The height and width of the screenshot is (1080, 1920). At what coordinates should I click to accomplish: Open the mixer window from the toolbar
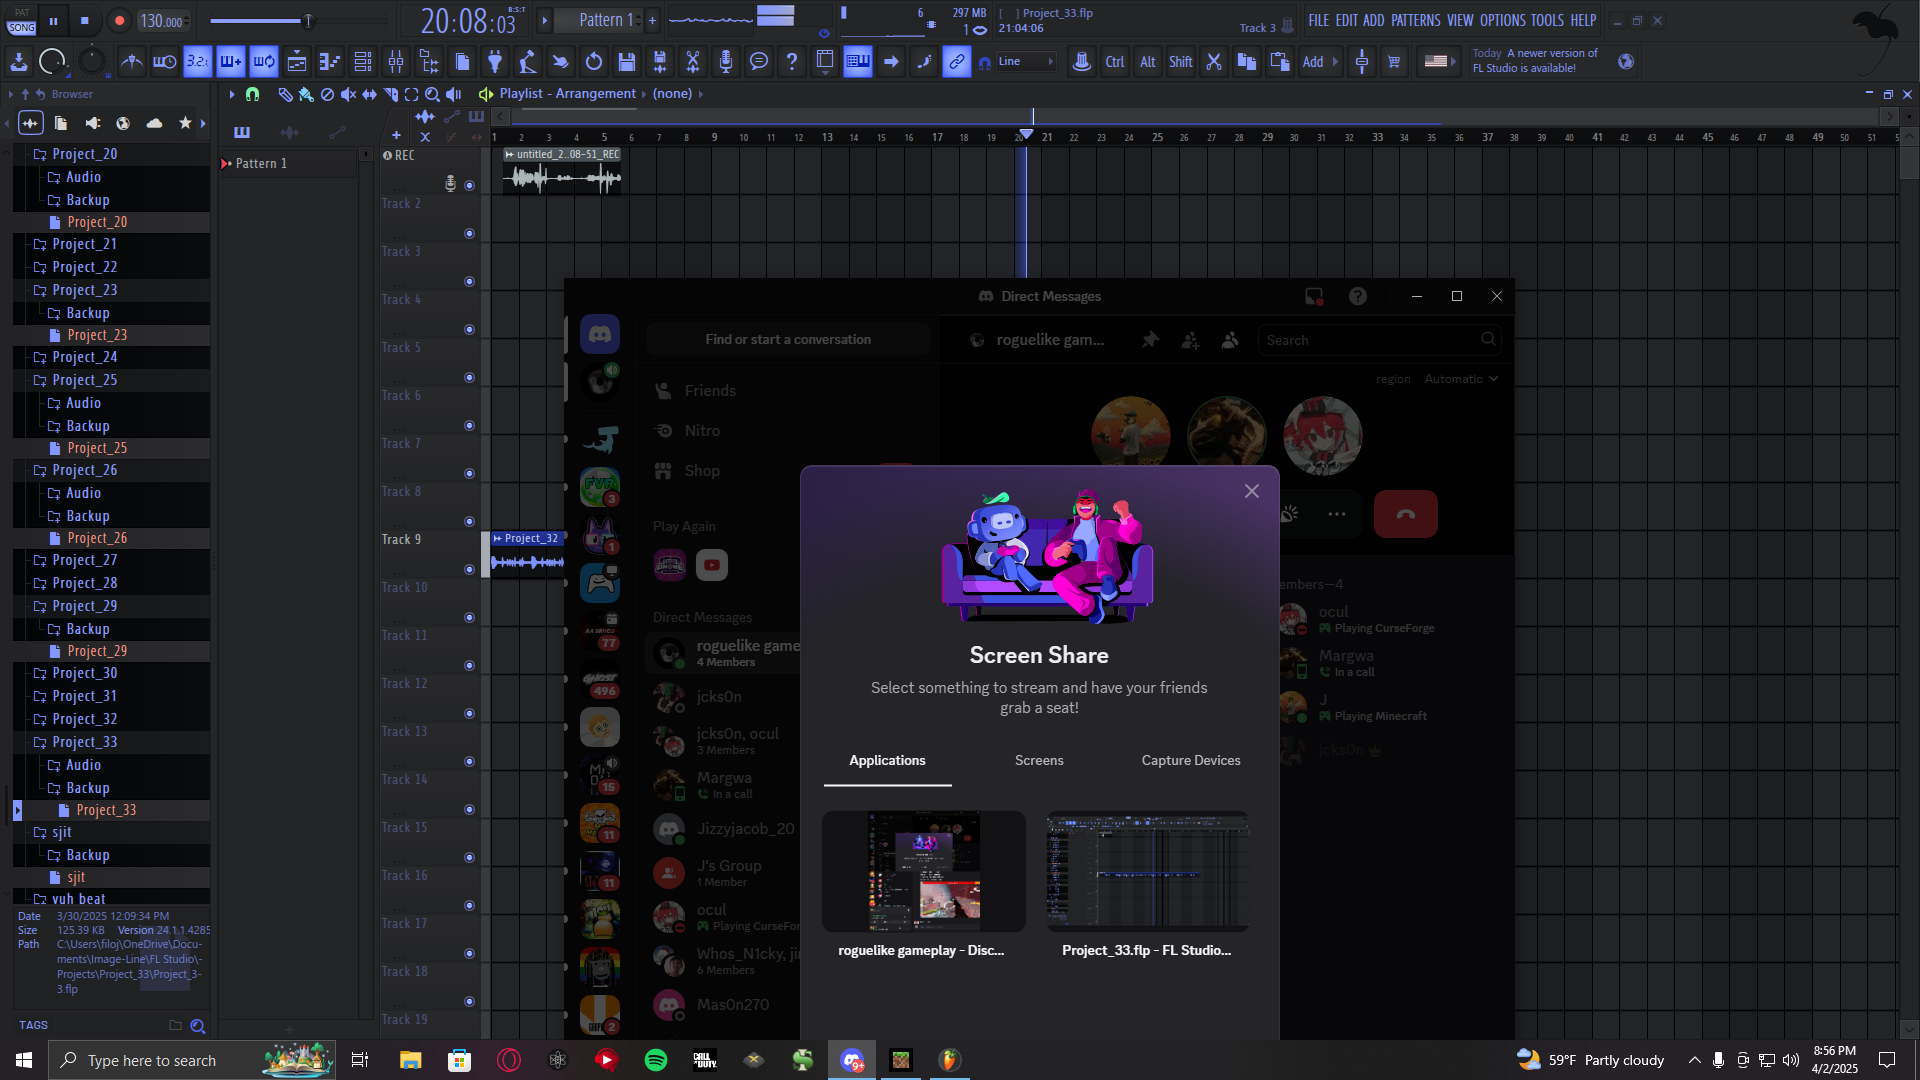tap(396, 62)
